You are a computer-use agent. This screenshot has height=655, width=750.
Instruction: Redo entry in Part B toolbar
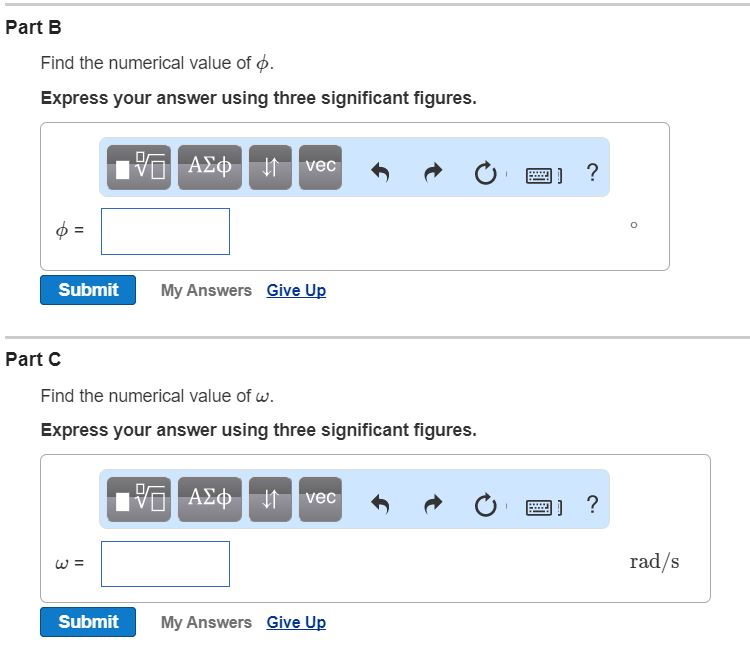(432, 173)
